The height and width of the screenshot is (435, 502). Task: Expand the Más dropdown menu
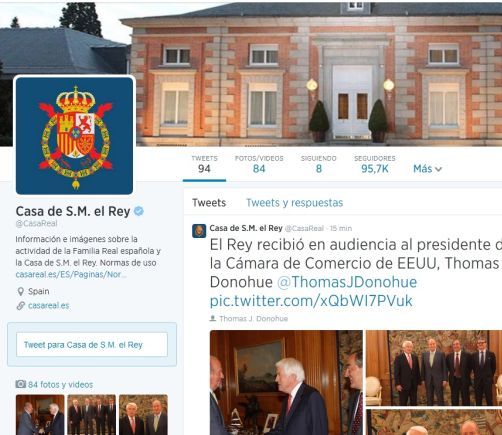[x=427, y=169]
